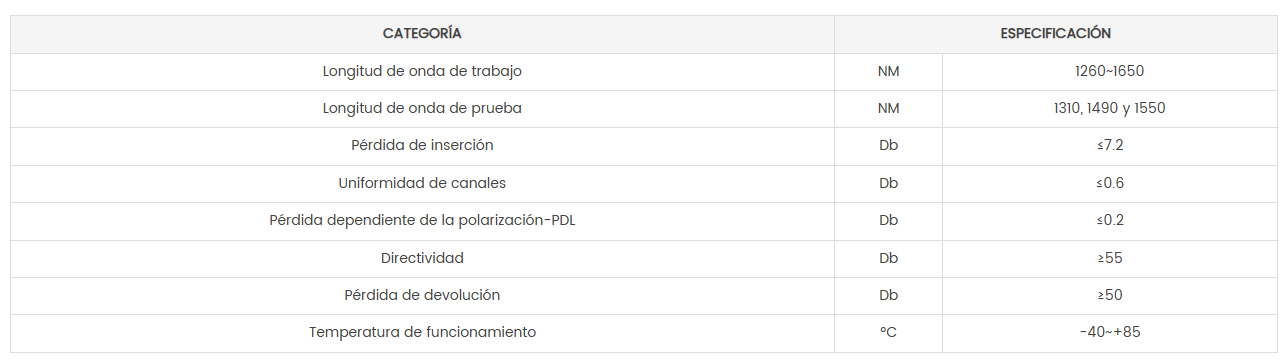Click the CATEGORÍA column header

422,34
